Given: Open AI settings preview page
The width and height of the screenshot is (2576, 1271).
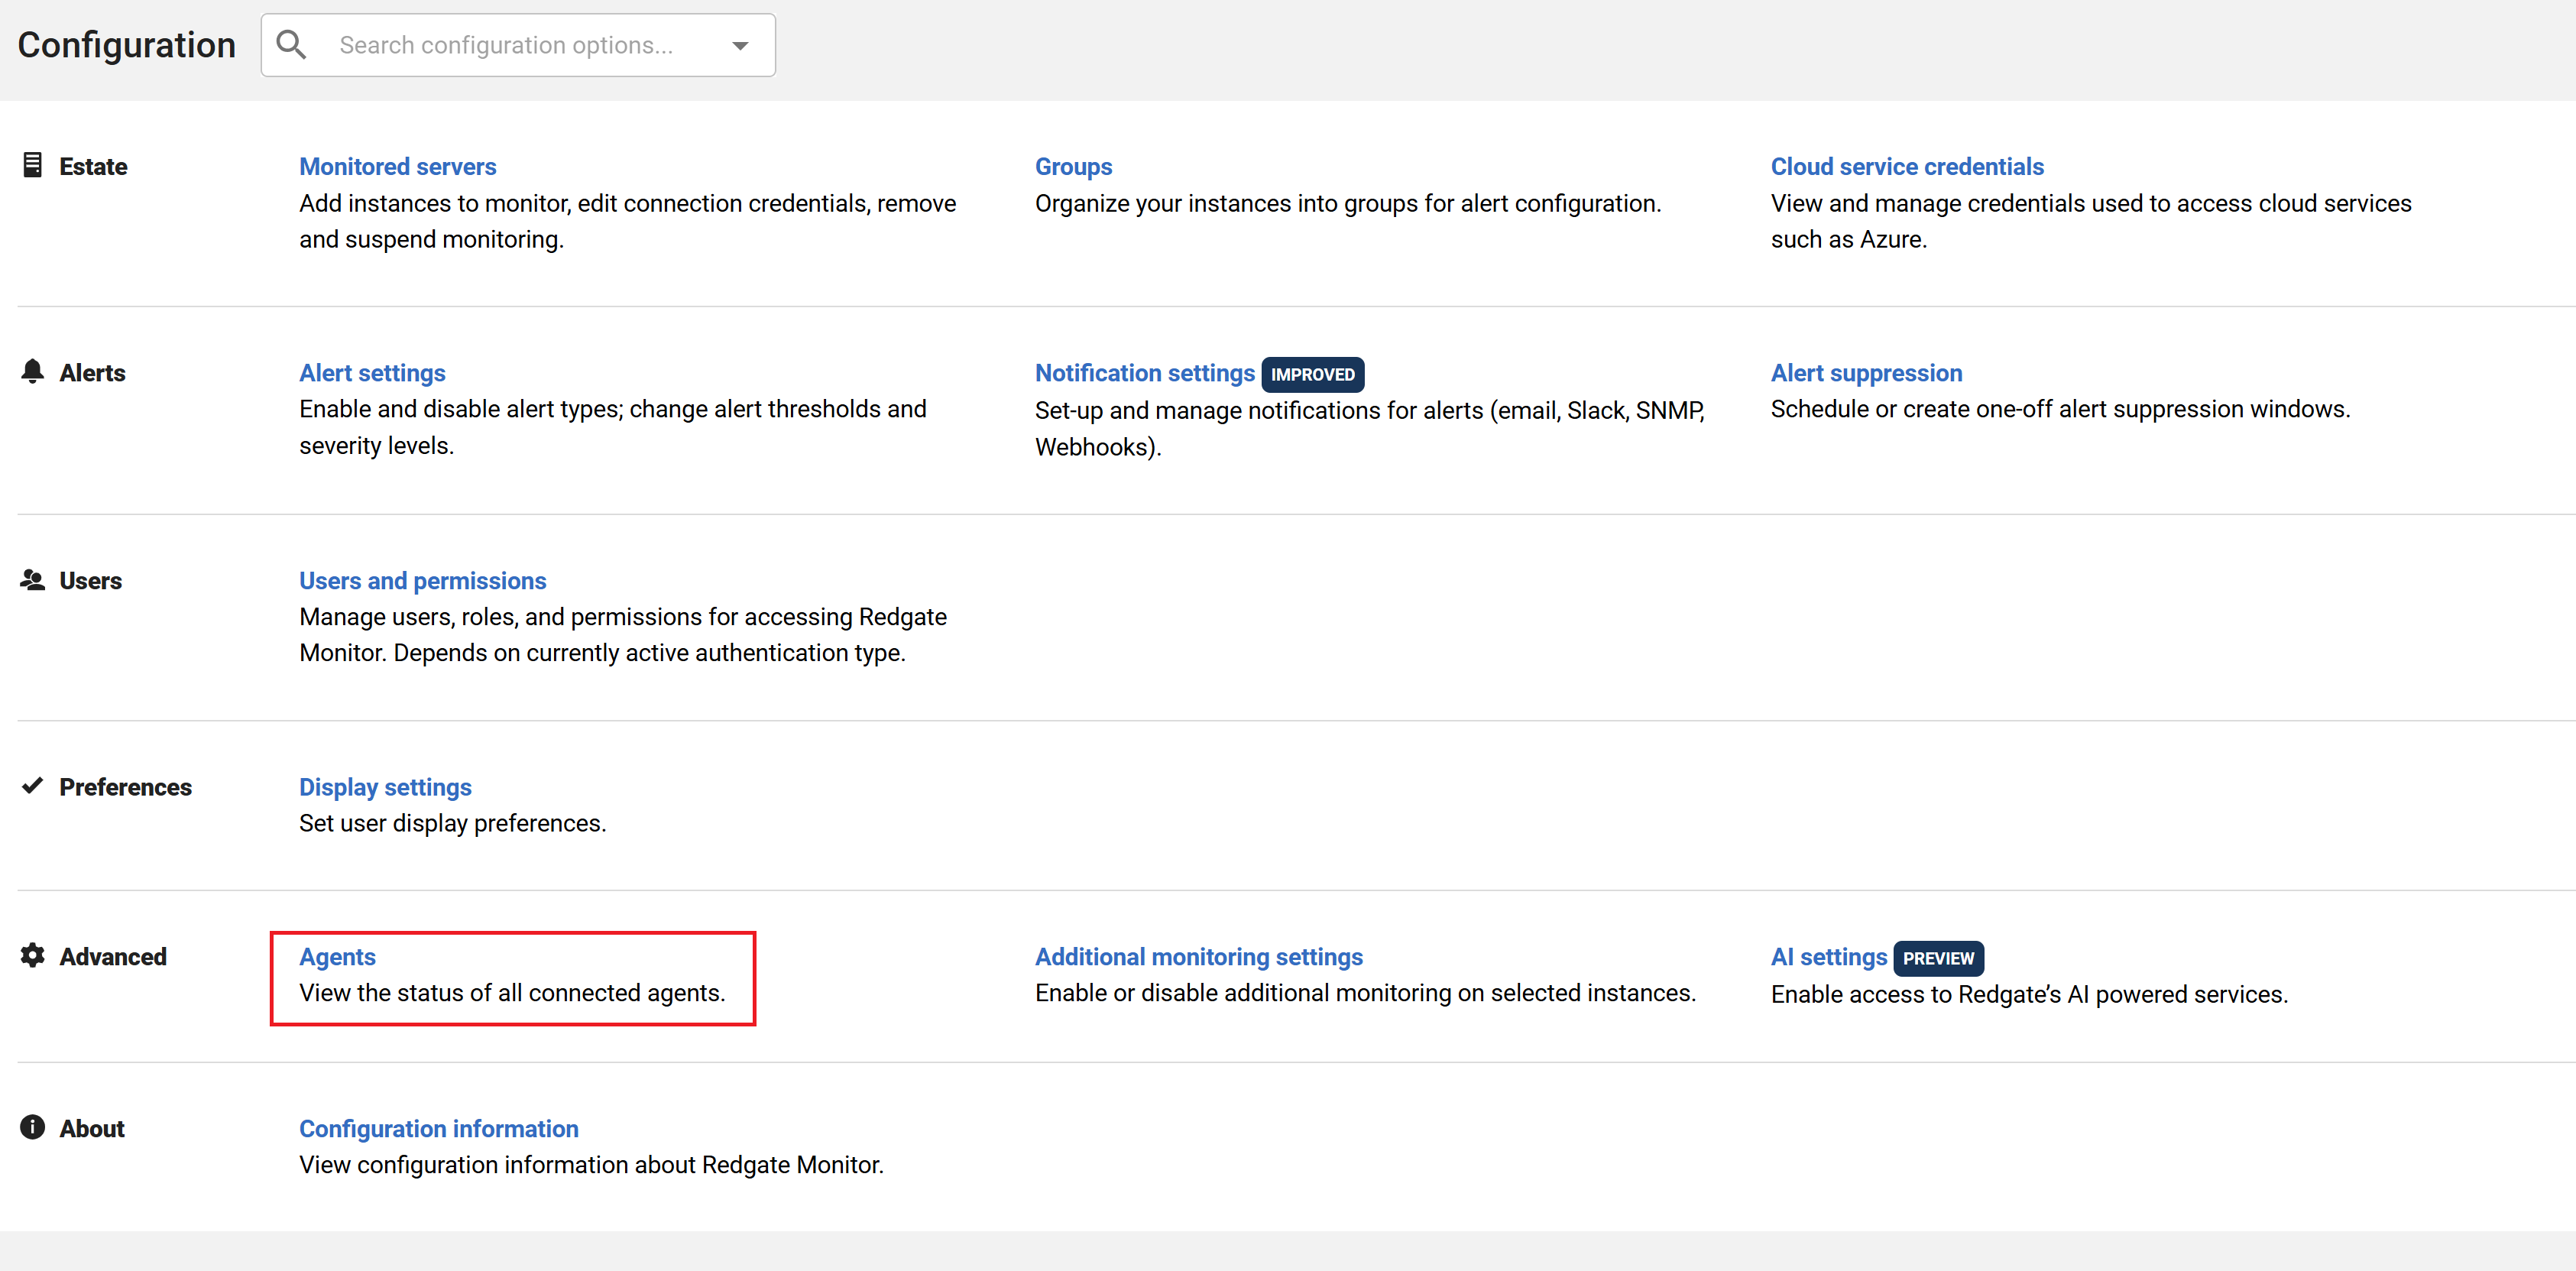Looking at the screenshot, I should click(x=1828, y=957).
